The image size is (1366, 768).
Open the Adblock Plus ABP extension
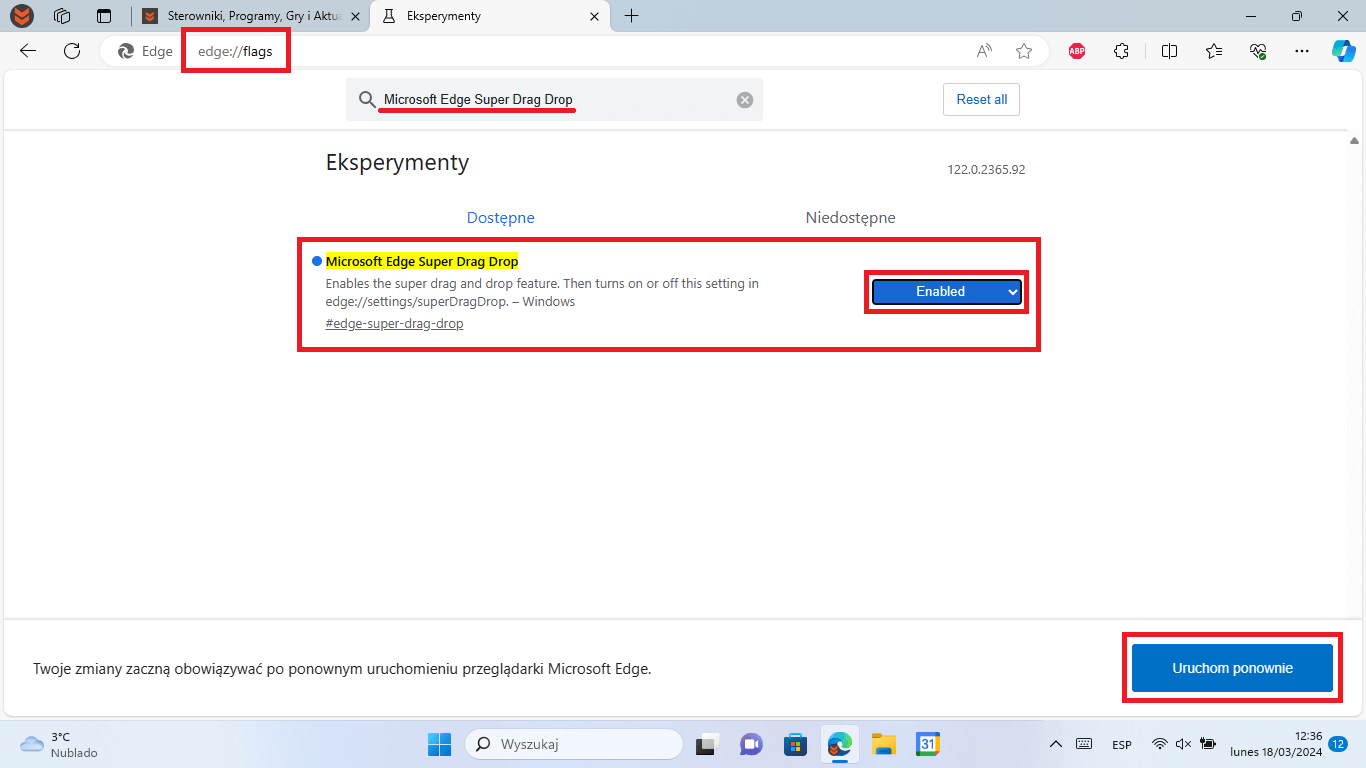tap(1077, 51)
